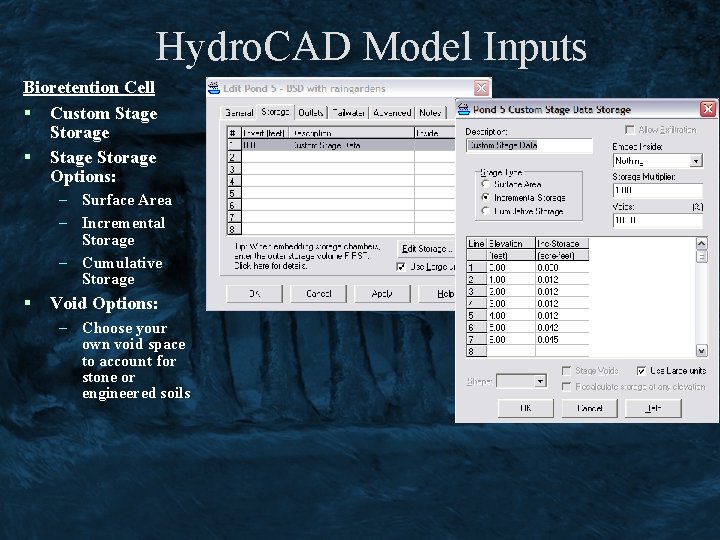
Task: Open the Embed Inside dropdown
Action: click(x=696, y=161)
